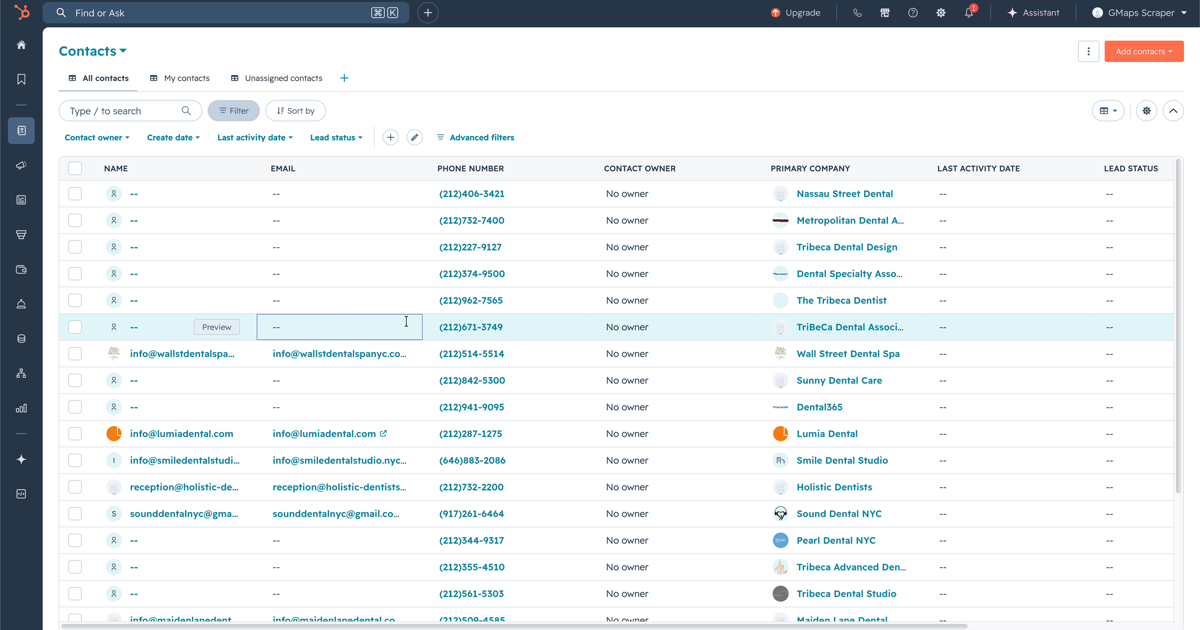
Task: Expand the Add contacts dropdown button
Action: click(1144, 51)
